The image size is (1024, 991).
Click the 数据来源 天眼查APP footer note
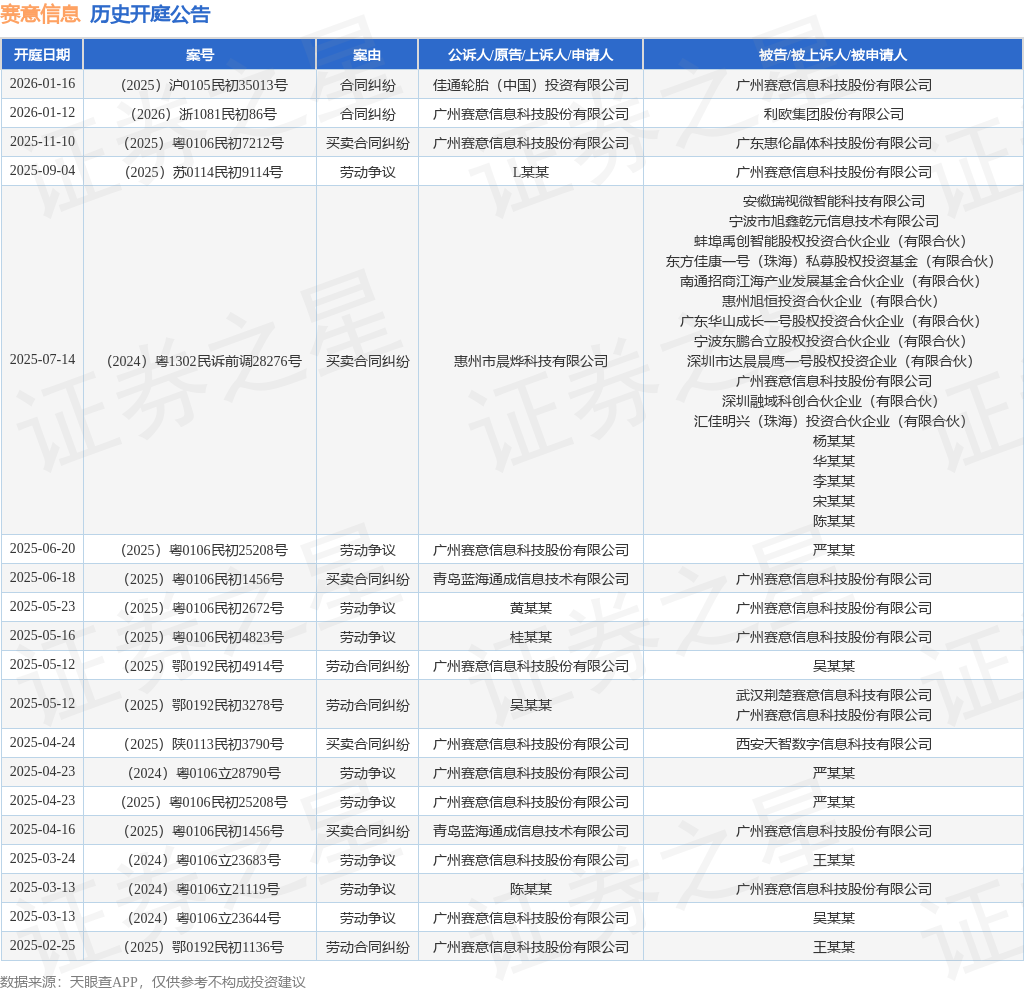[153, 982]
